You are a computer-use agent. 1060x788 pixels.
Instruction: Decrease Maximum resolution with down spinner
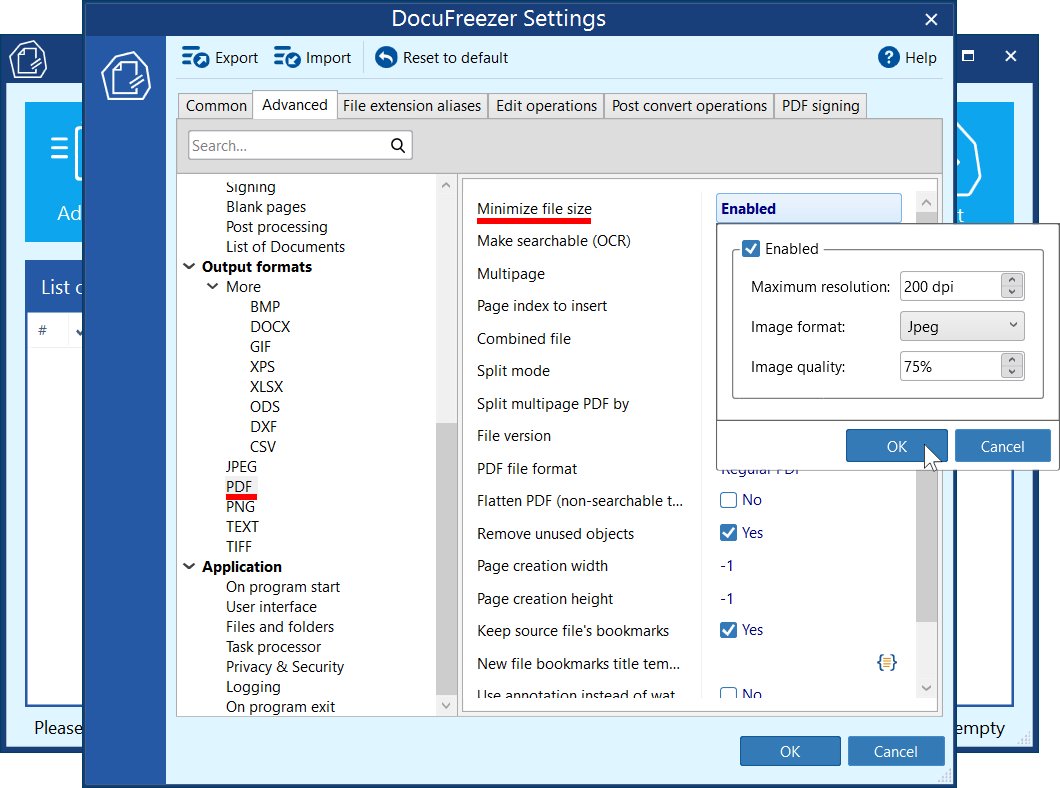tap(1012, 292)
